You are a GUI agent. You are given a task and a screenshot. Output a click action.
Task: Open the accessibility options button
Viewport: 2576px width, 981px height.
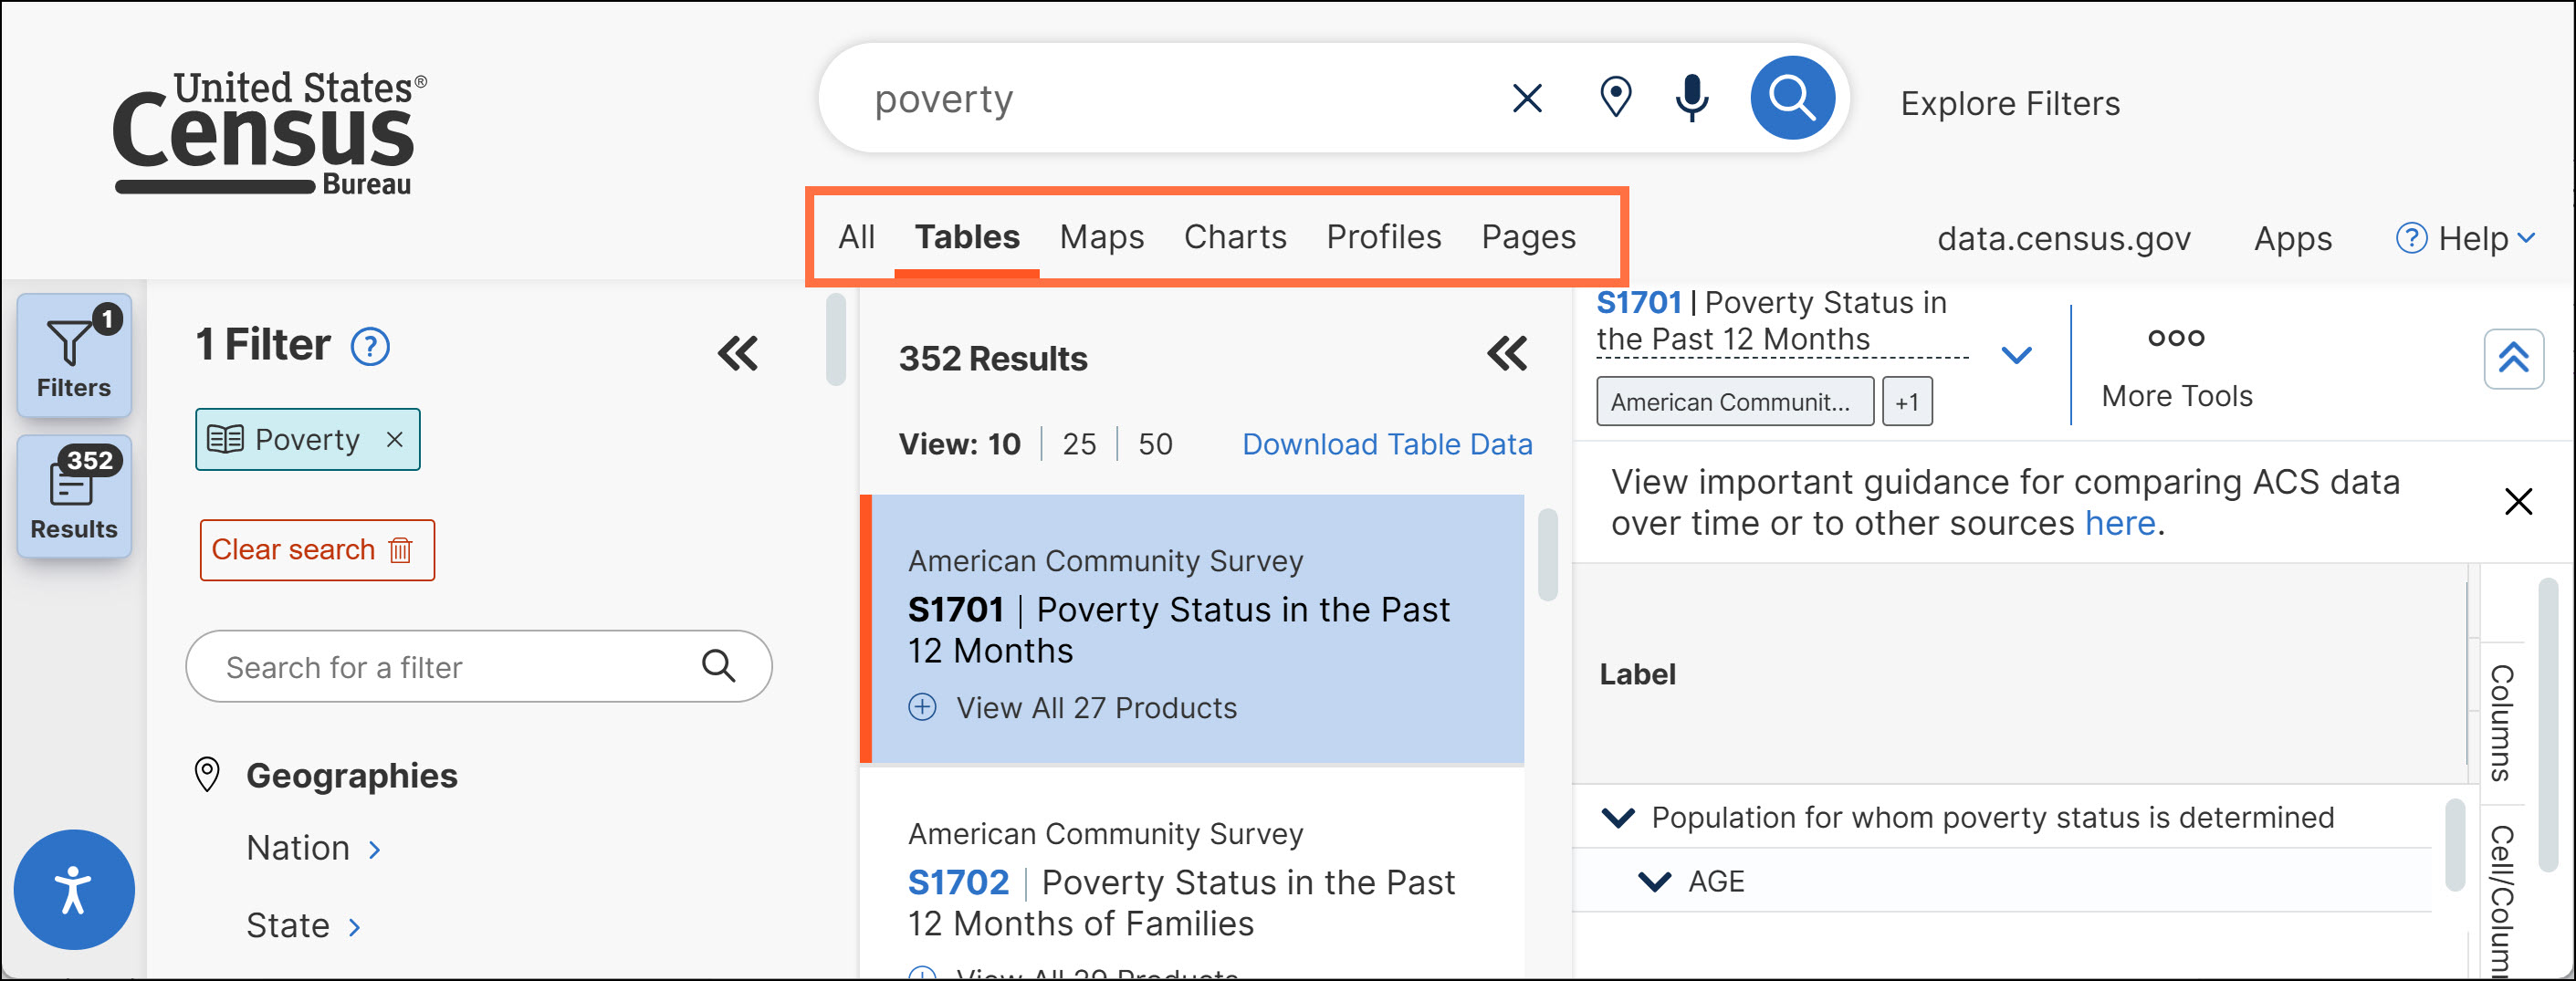74,889
